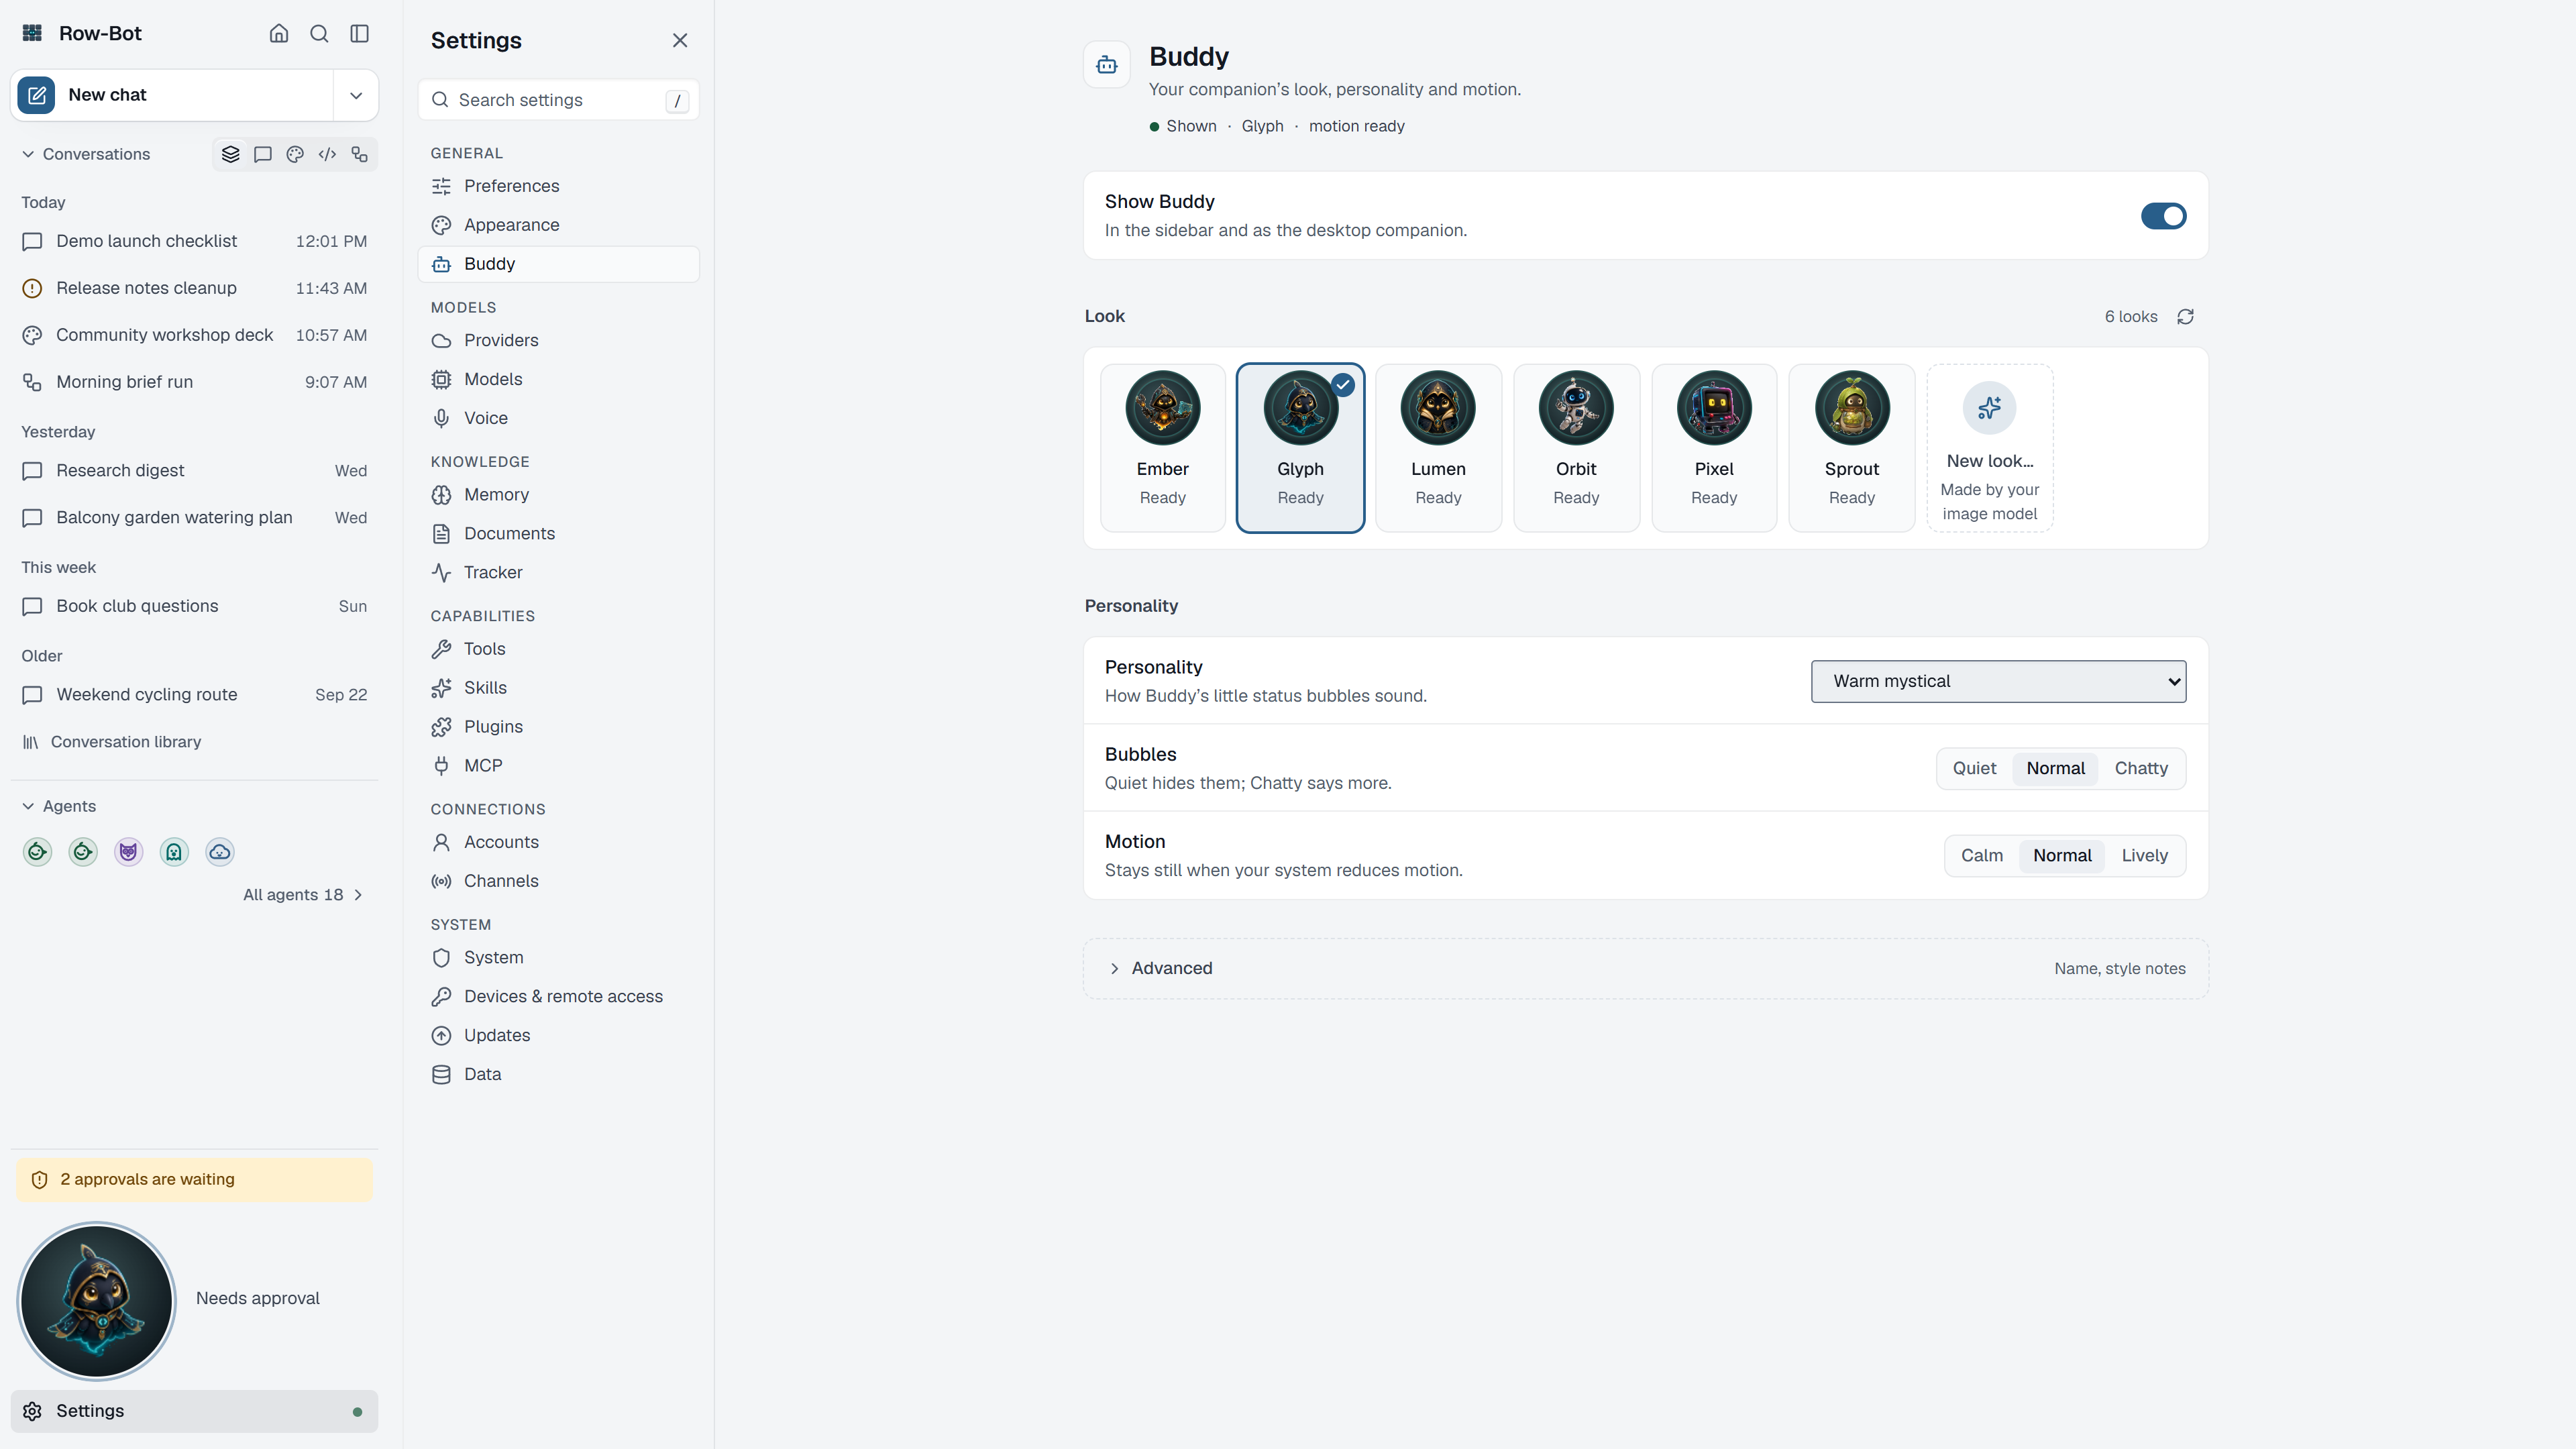Choose the Pixel look thumbnail
This screenshot has height=1449, width=2576.
click(1714, 447)
